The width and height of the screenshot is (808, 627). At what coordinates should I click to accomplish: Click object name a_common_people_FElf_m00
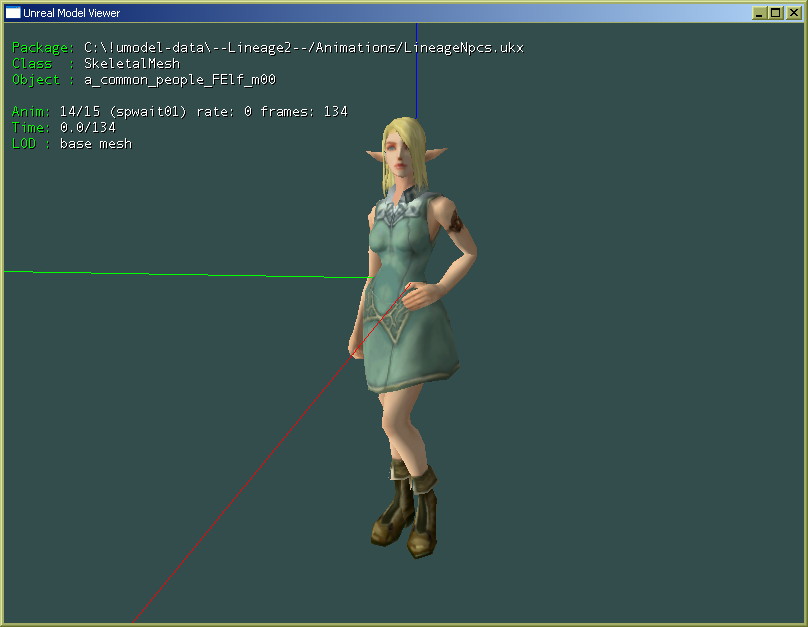coord(180,79)
